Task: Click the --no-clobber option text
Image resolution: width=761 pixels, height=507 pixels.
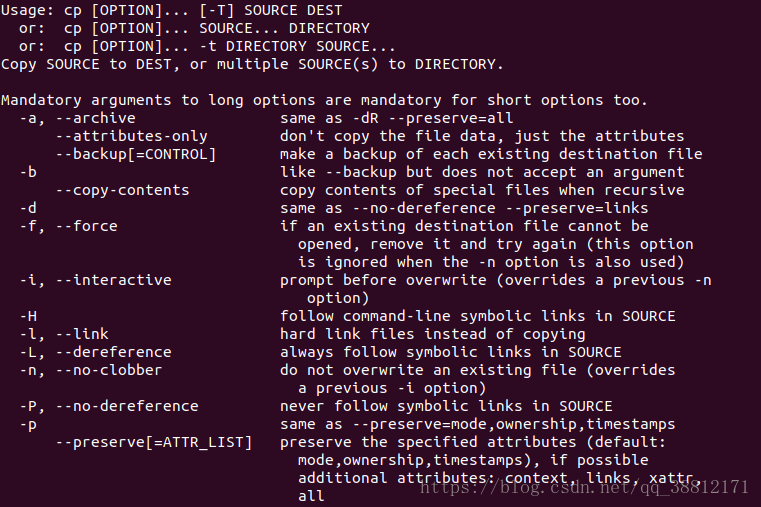Action: [109, 370]
